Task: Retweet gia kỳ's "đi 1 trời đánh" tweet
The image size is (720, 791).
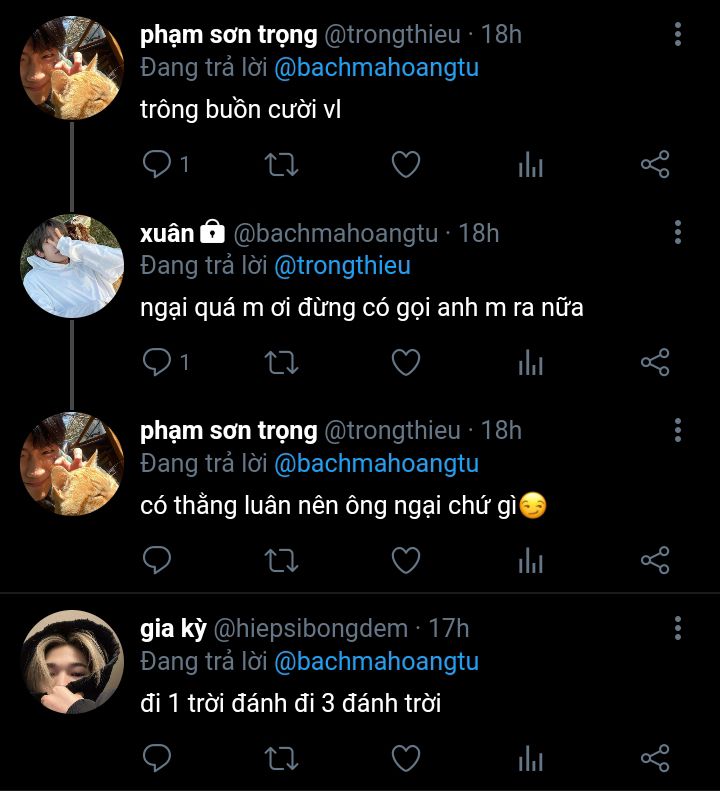Action: point(282,758)
